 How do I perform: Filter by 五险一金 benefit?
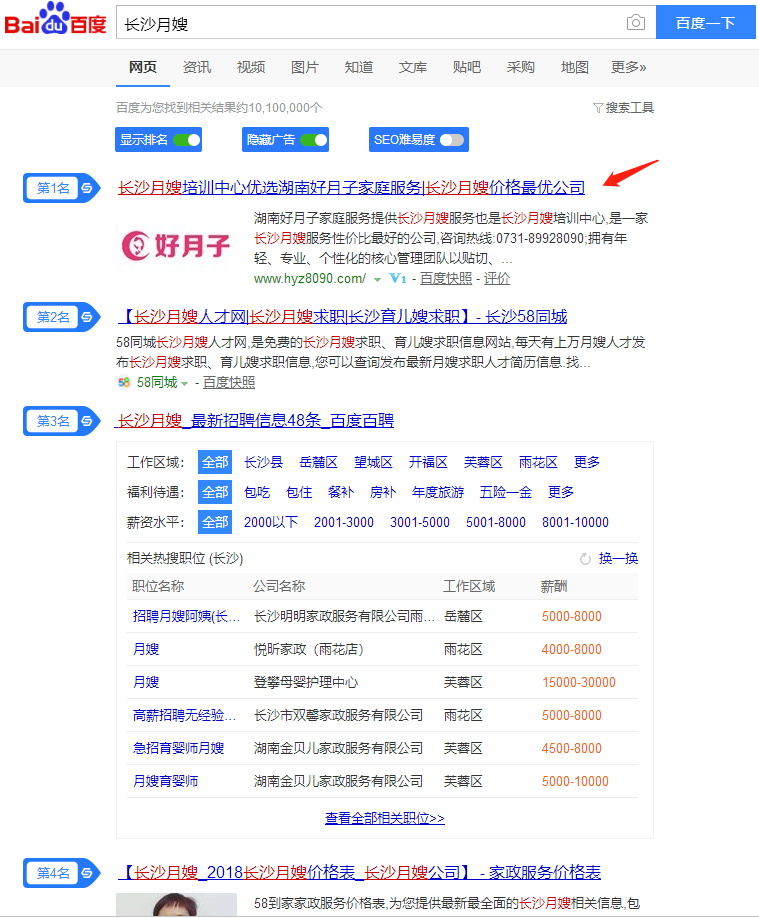[506, 492]
